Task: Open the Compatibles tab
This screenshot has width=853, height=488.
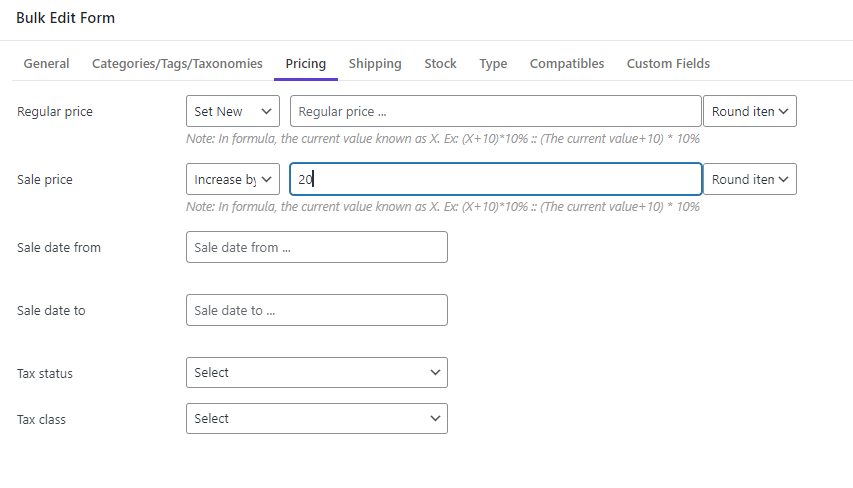Action: click(x=567, y=64)
